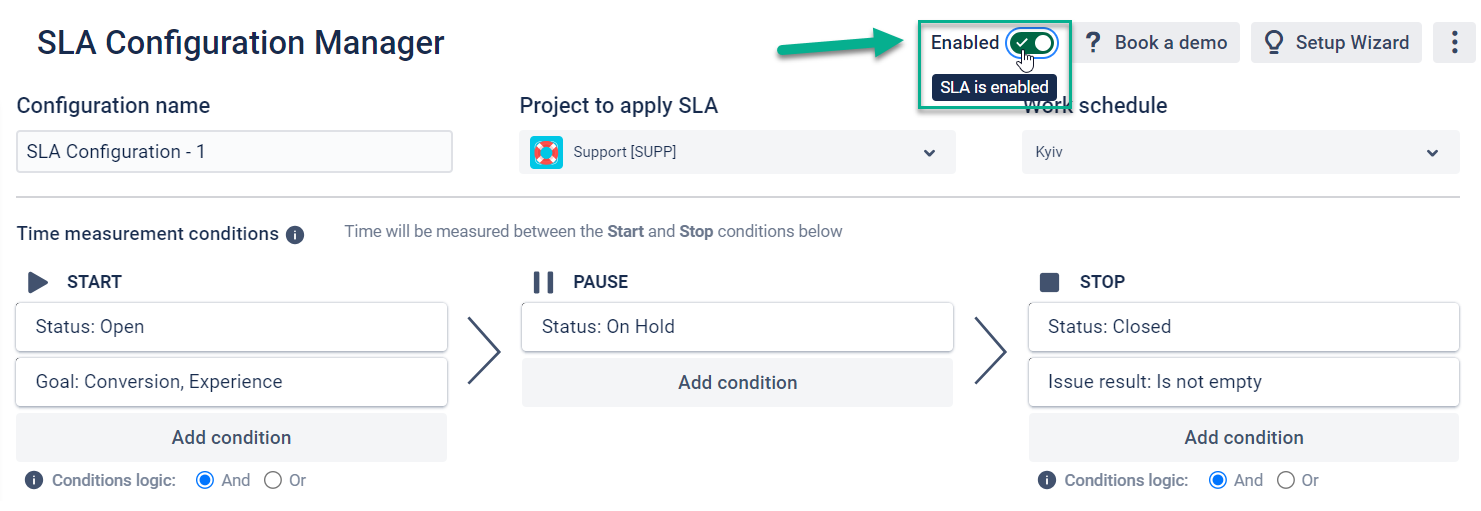
Task: Click the three-dot more options icon
Action: pos(1455,43)
